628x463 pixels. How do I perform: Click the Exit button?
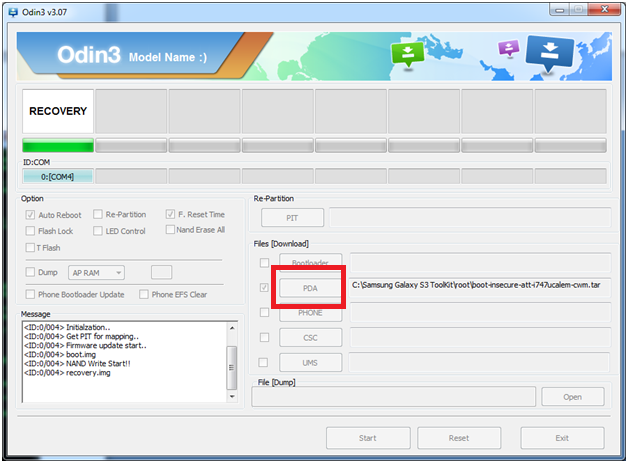click(562, 438)
